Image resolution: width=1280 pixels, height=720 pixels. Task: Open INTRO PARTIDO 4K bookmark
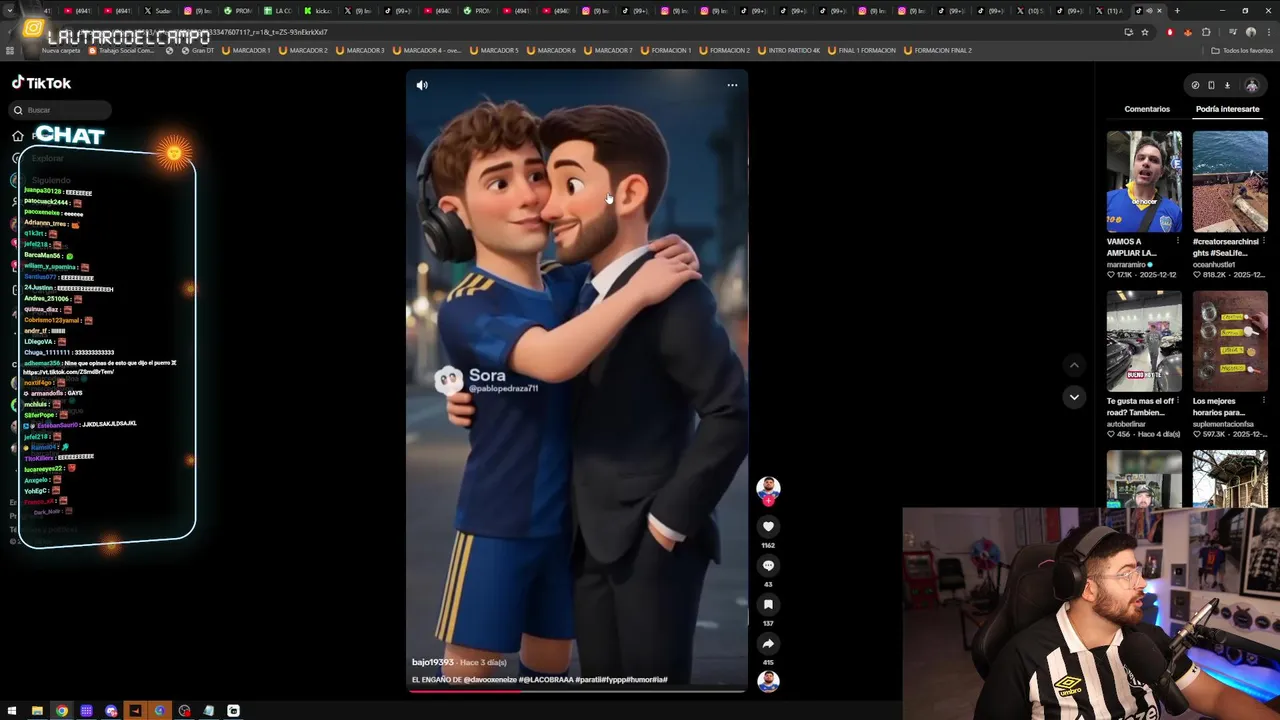pos(789,50)
